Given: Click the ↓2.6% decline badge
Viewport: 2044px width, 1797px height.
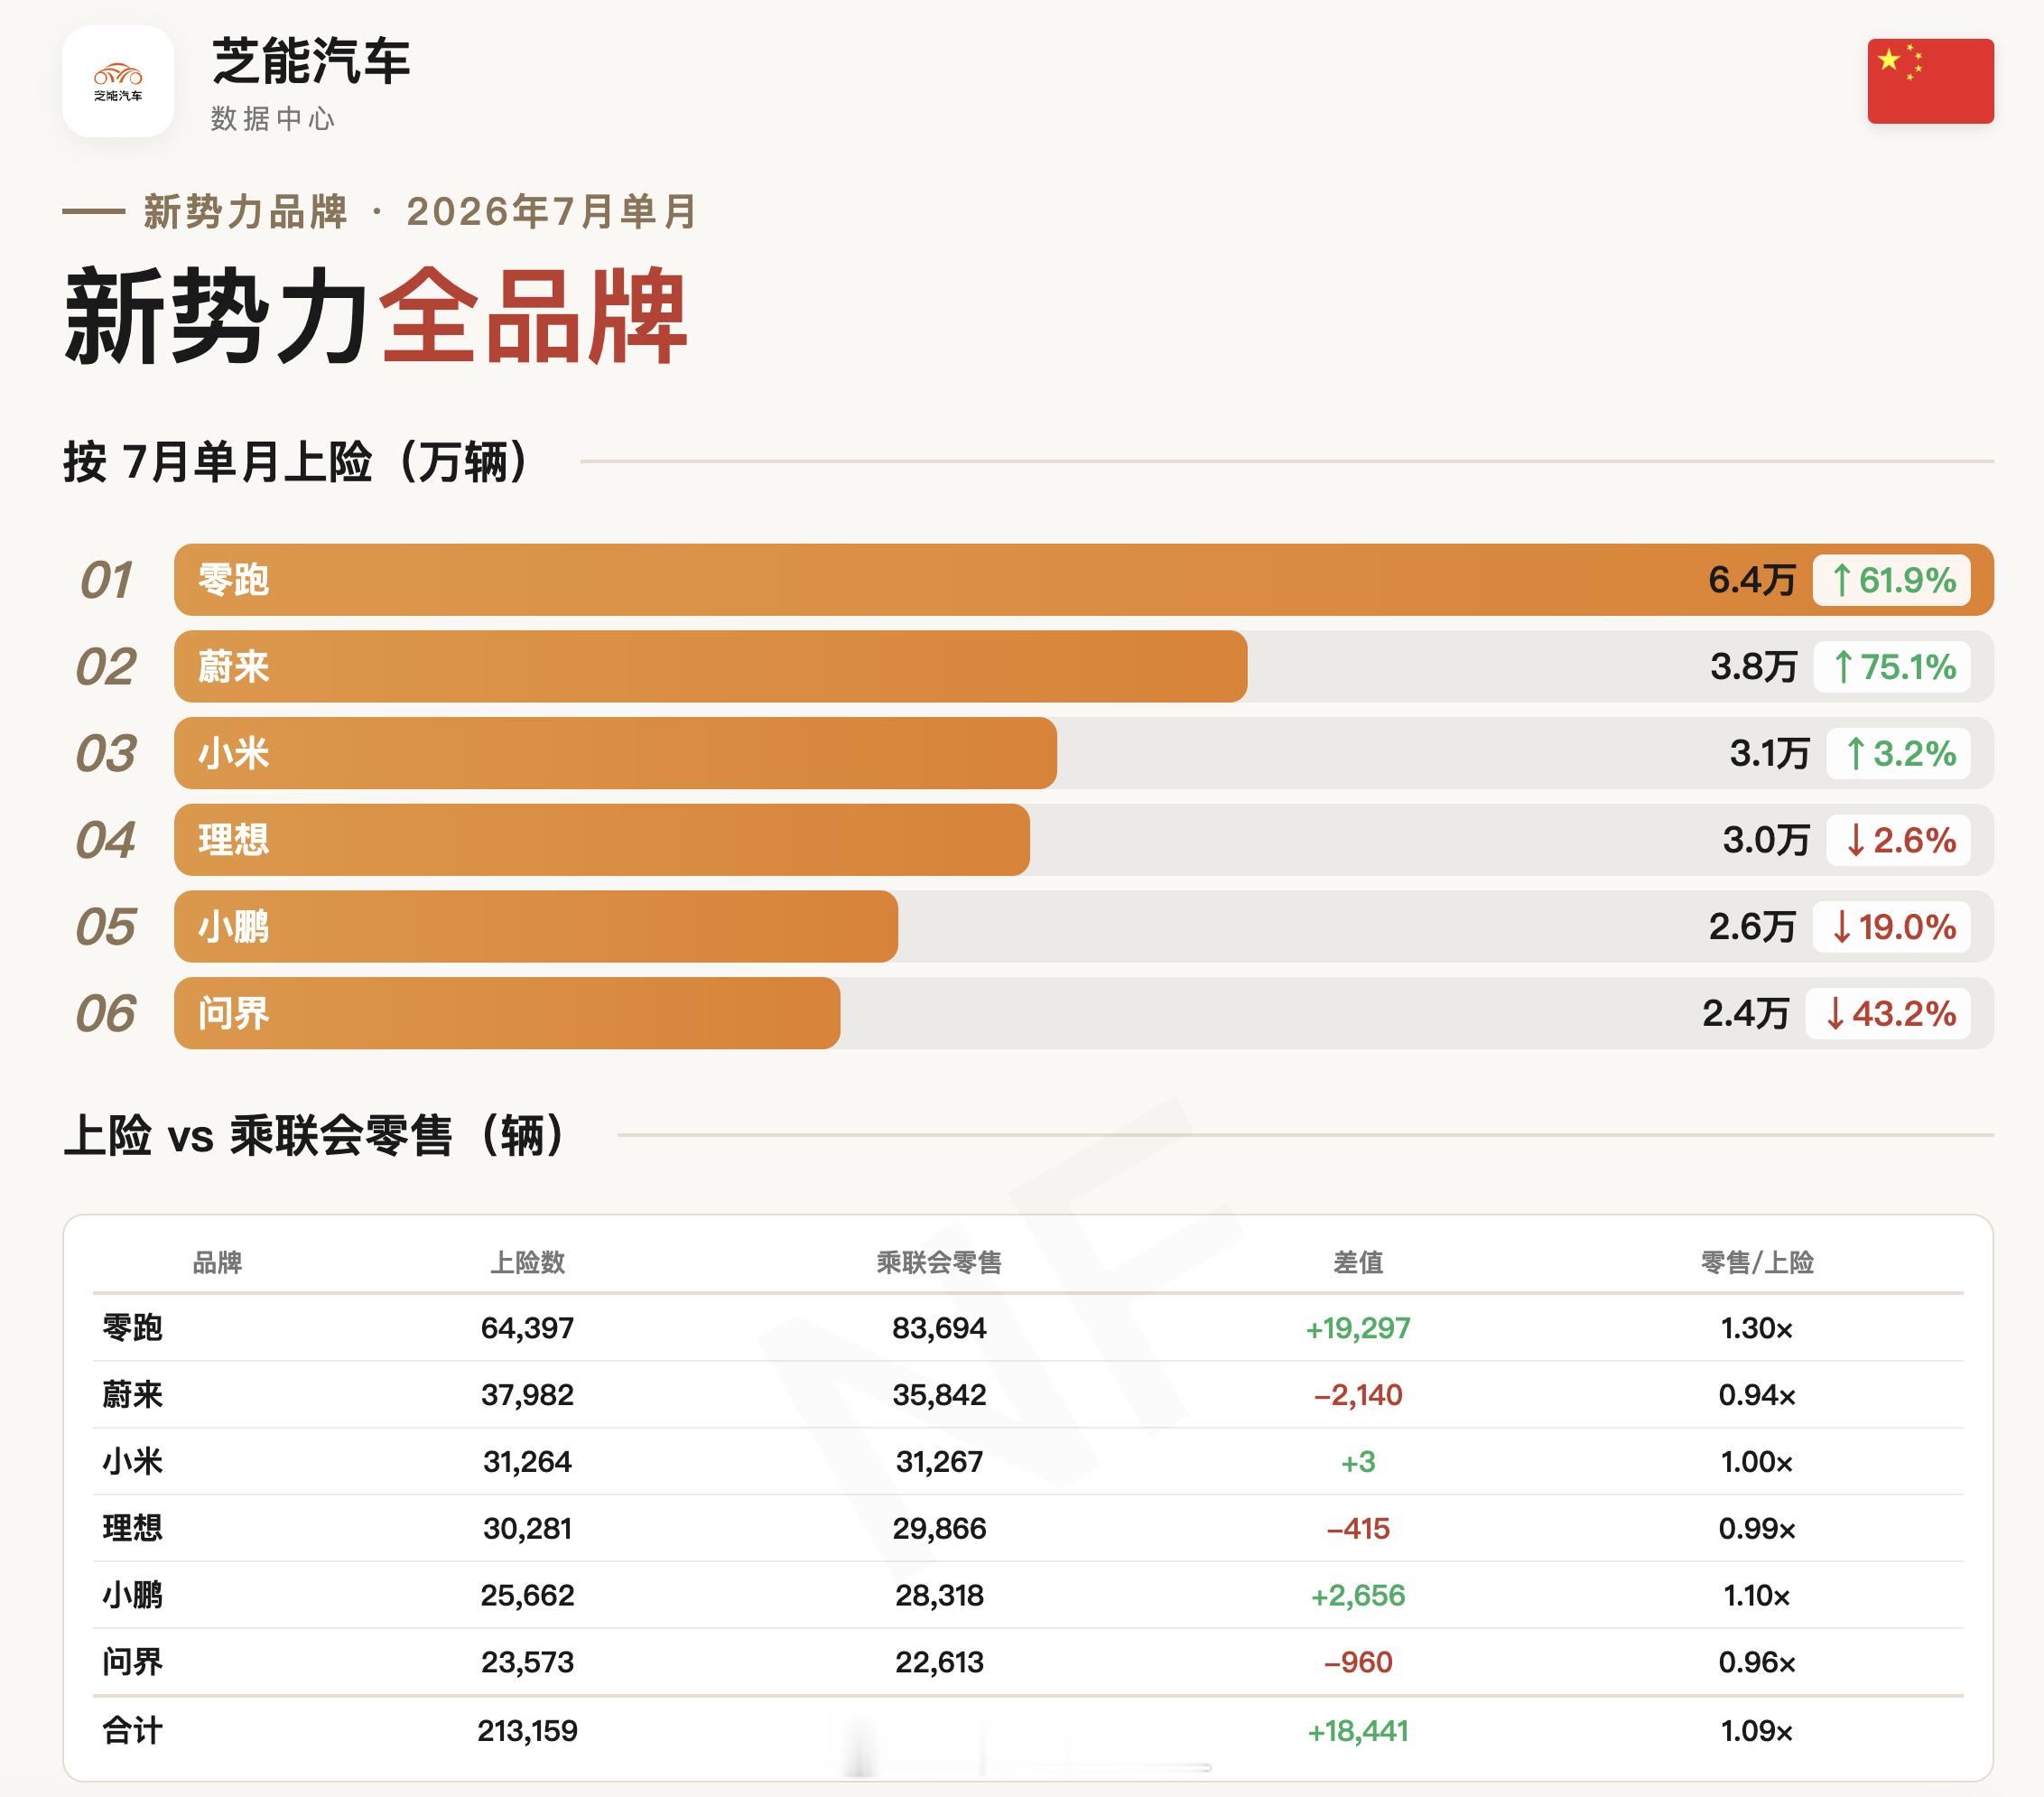Looking at the screenshot, I should click(x=1898, y=840).
